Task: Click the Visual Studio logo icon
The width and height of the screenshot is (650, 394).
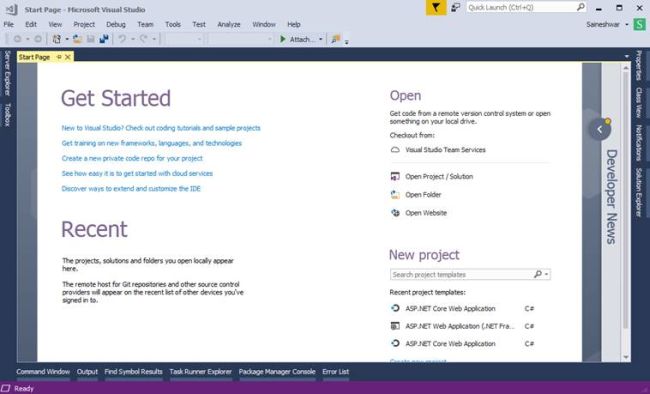Action: (x=12, y=9)
